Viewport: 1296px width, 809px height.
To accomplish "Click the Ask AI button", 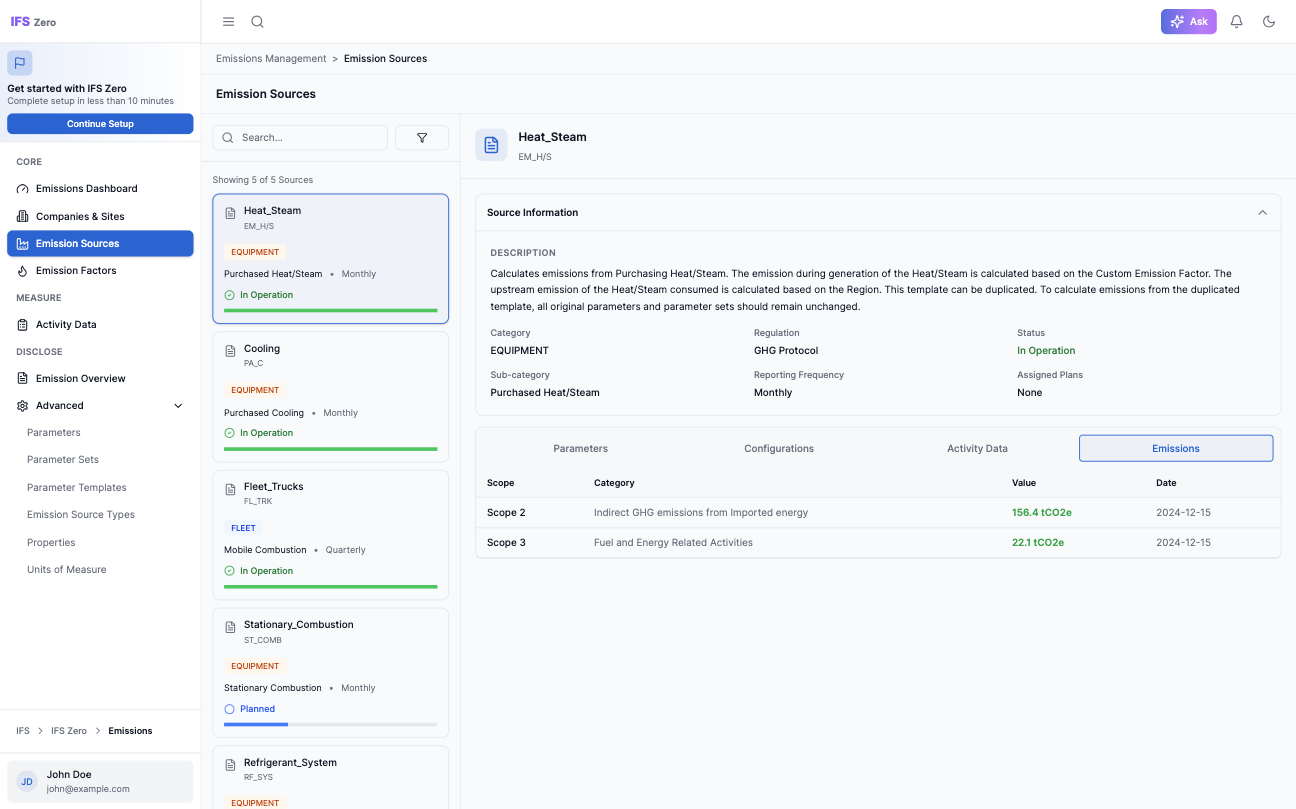I will point(1188,22).
